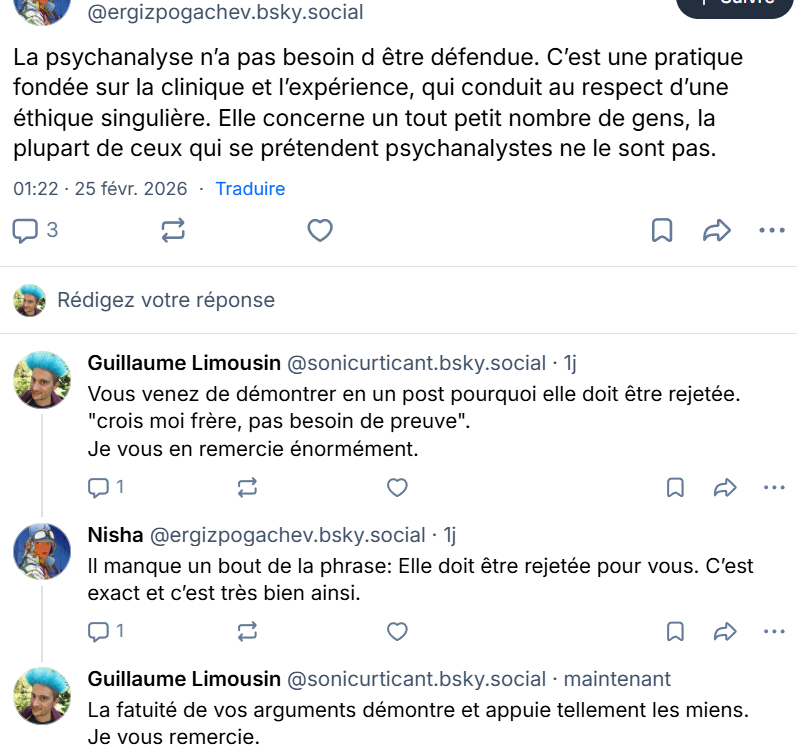Like Guillaume's first reply
This screenshot has width=797, height=748.
coord(397,488)
